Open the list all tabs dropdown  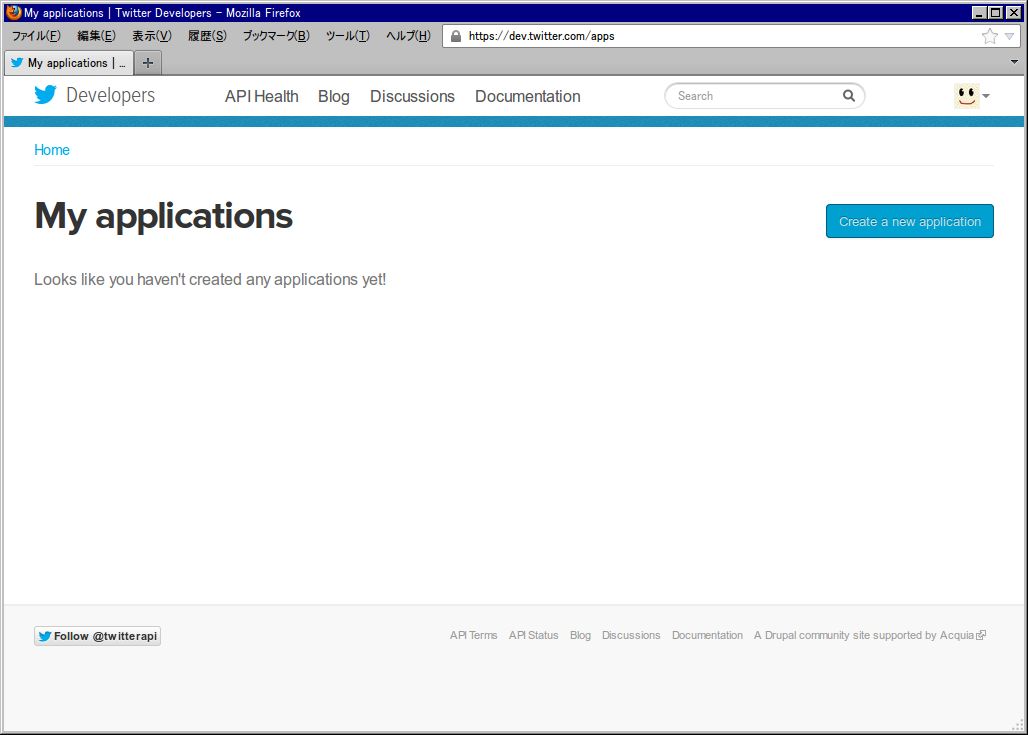[x=1014, y=62]
